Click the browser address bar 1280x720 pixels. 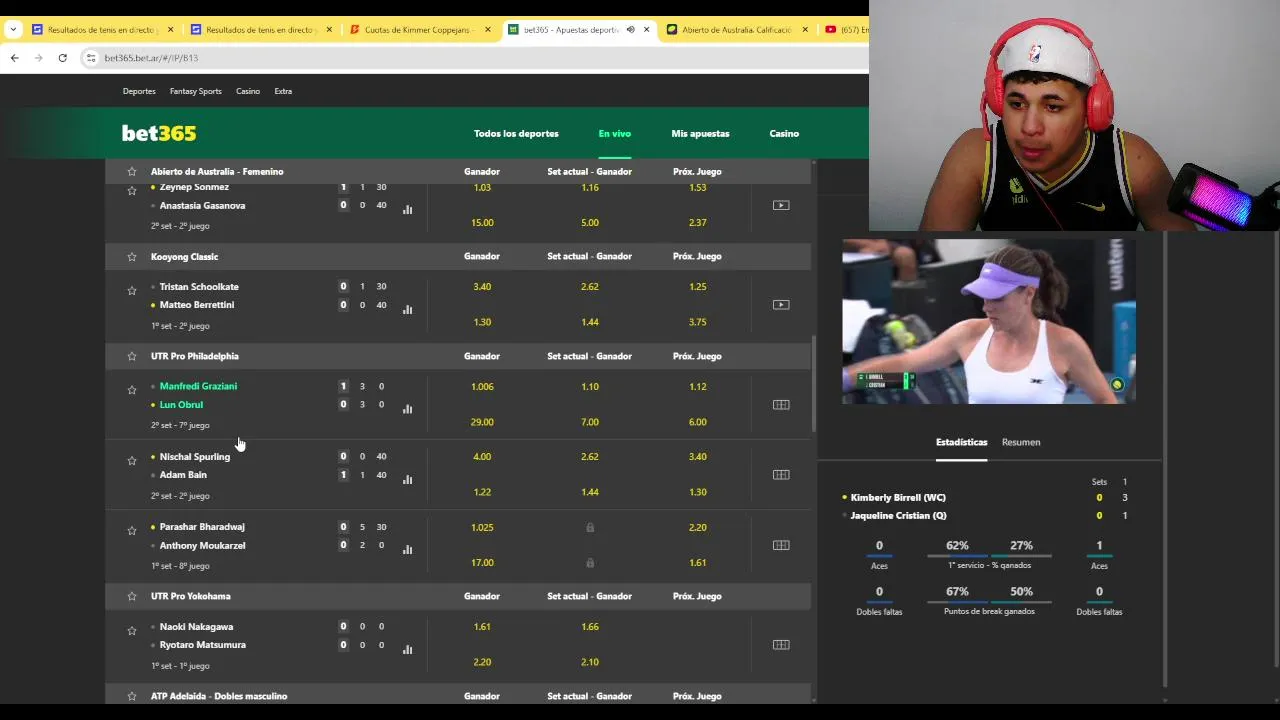pyautogui.click(x=470, y=58)
